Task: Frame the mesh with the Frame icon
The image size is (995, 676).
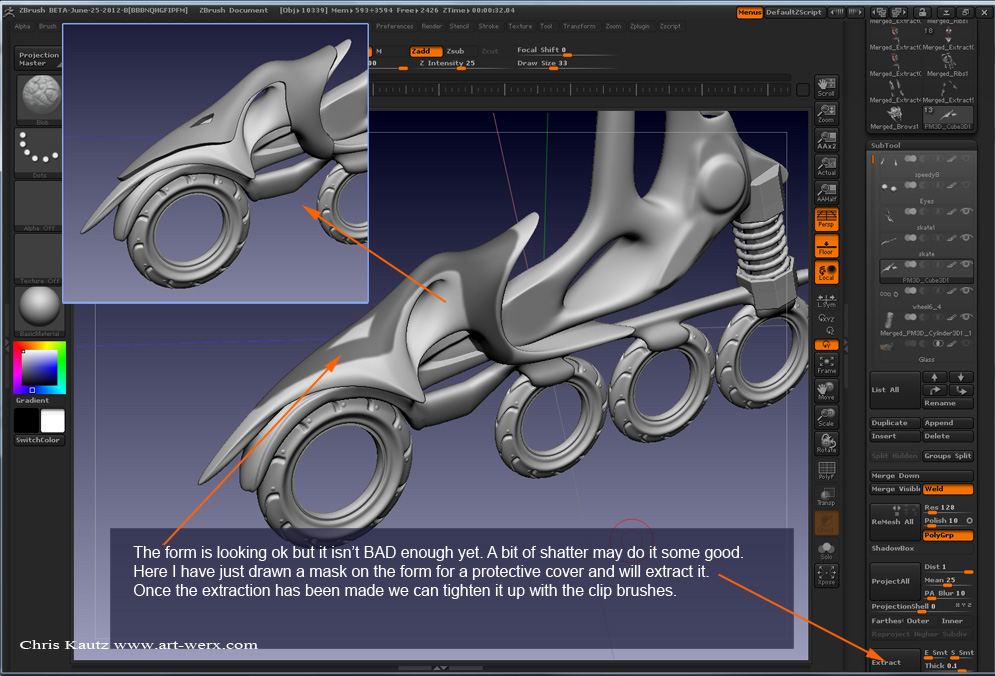Action: pyautogui.click(x=826, y=364)
